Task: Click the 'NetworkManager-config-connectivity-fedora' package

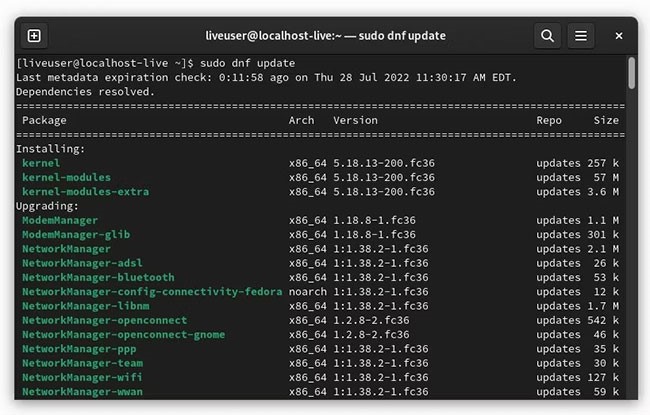Action: tap(151, 292)
